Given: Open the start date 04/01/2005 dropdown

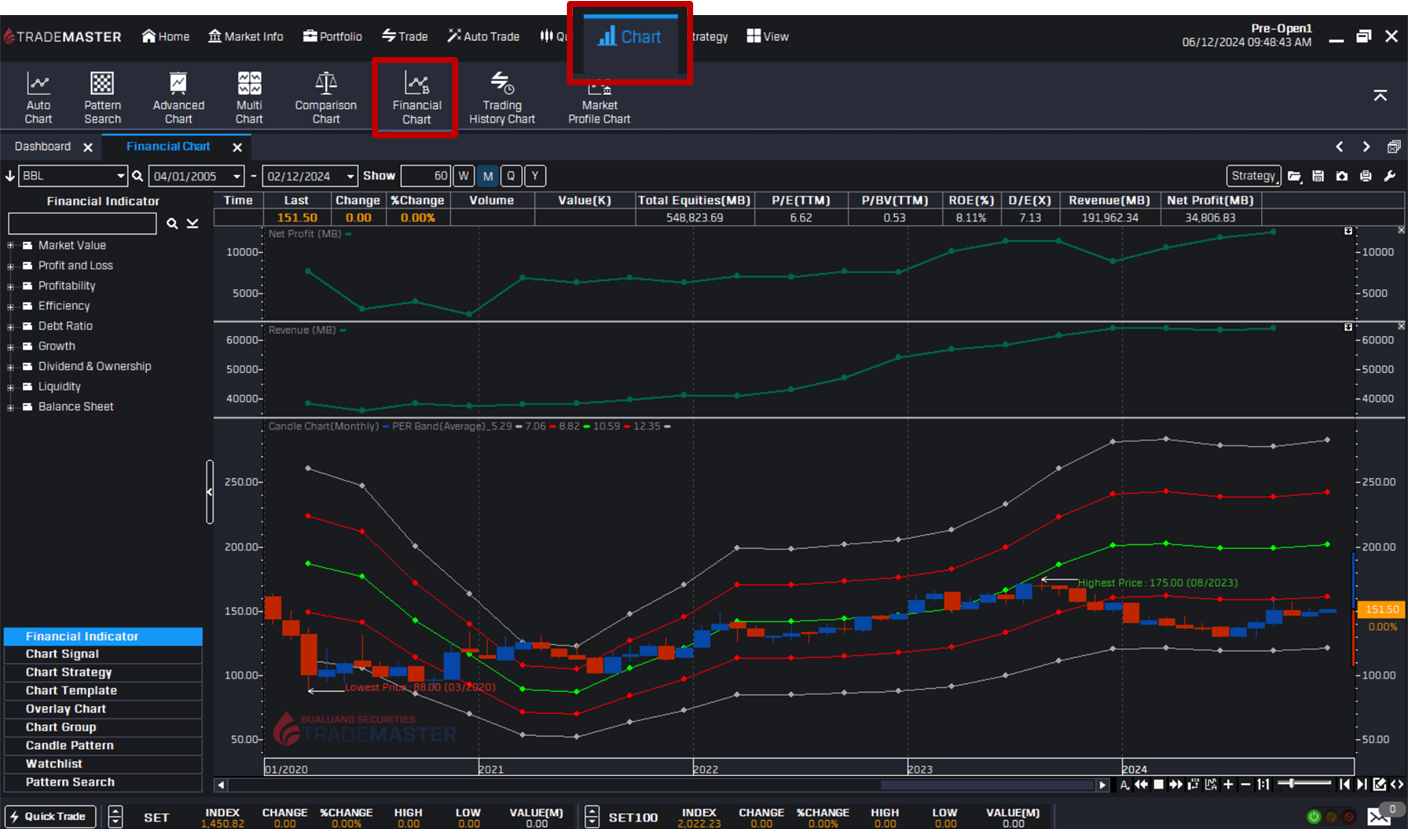Looking at the screenshot, I should pyautogui.click(x=237, y=176).
